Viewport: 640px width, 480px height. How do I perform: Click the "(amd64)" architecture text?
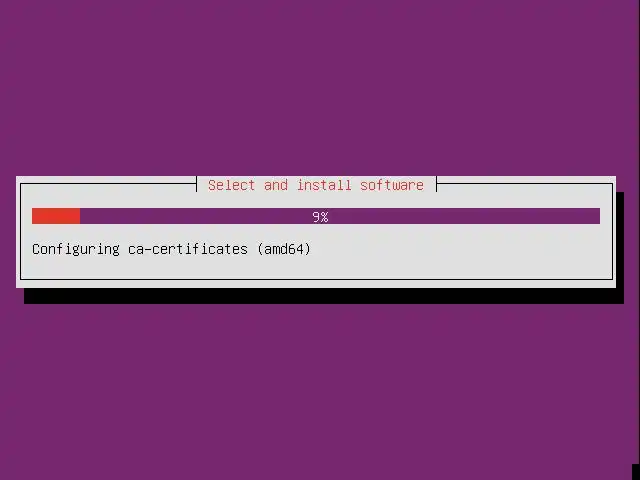pyautogui.click(x=284, y=249)
